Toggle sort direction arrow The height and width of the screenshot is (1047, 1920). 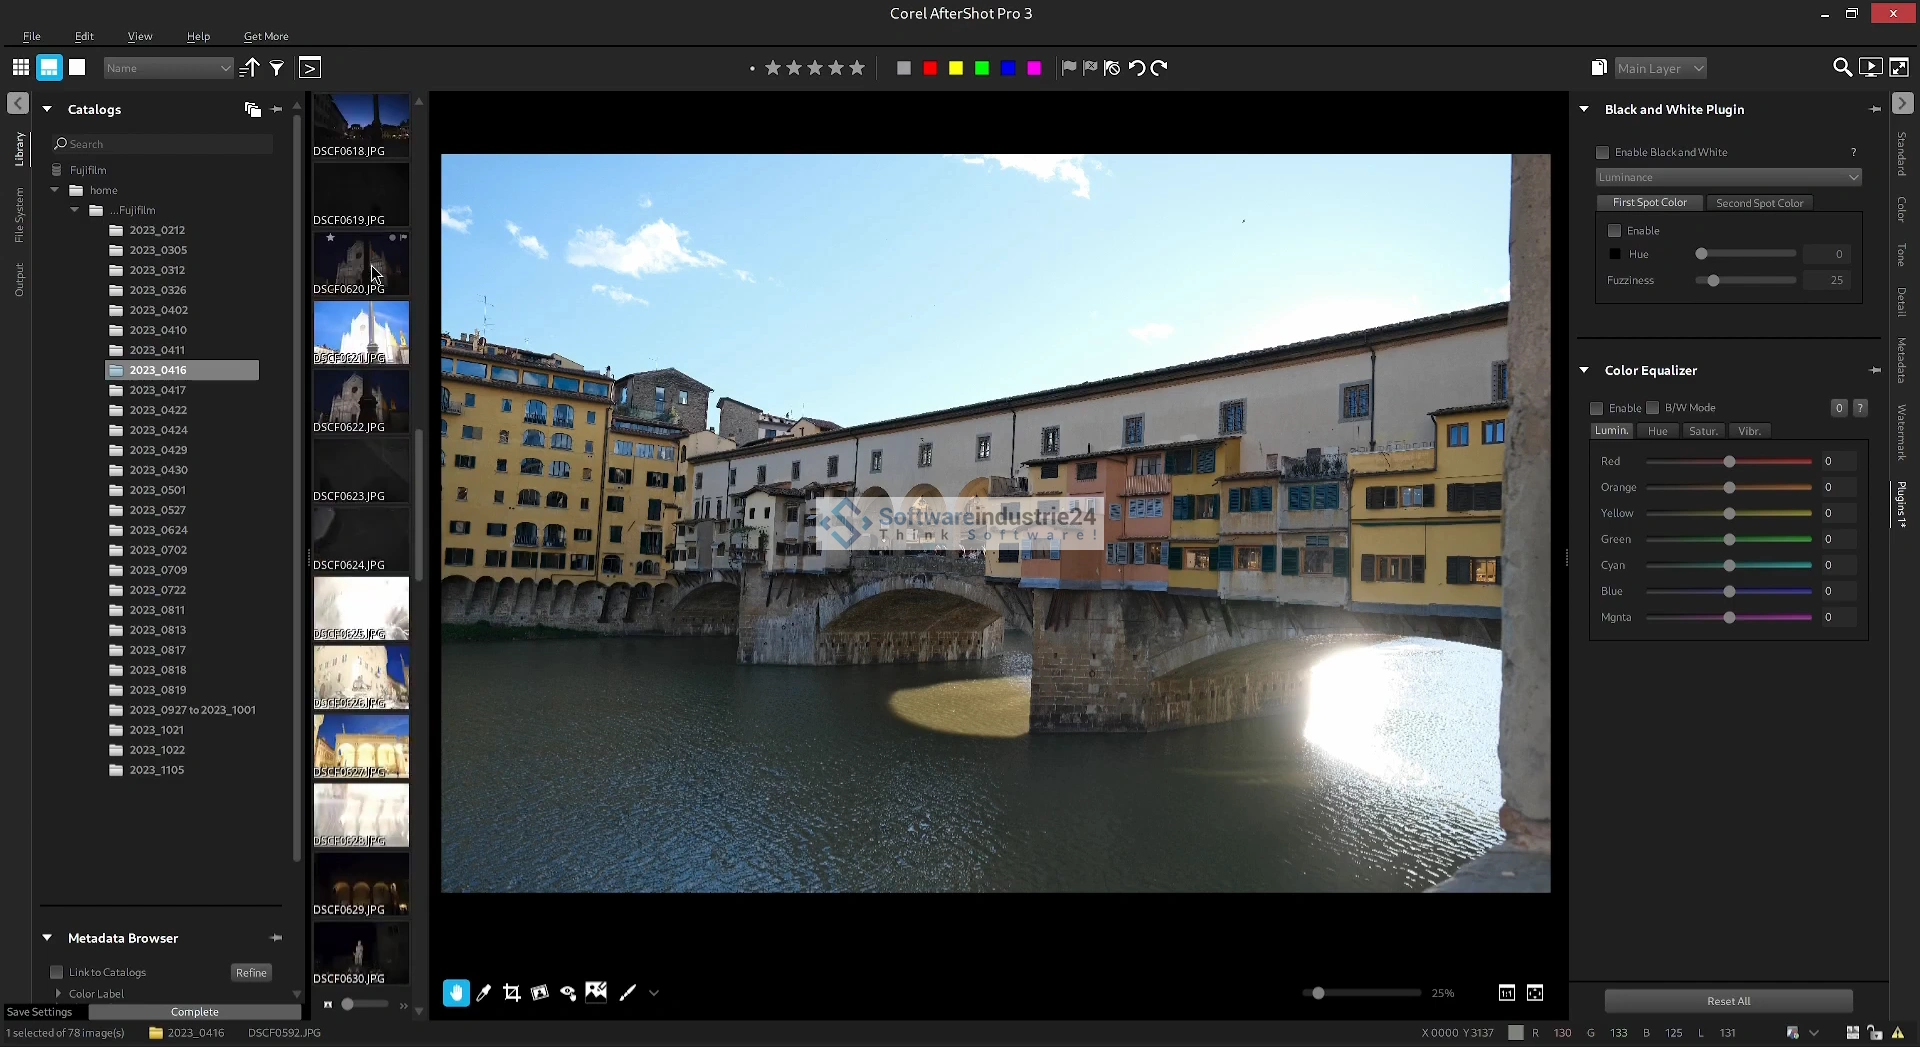(250, 68)
